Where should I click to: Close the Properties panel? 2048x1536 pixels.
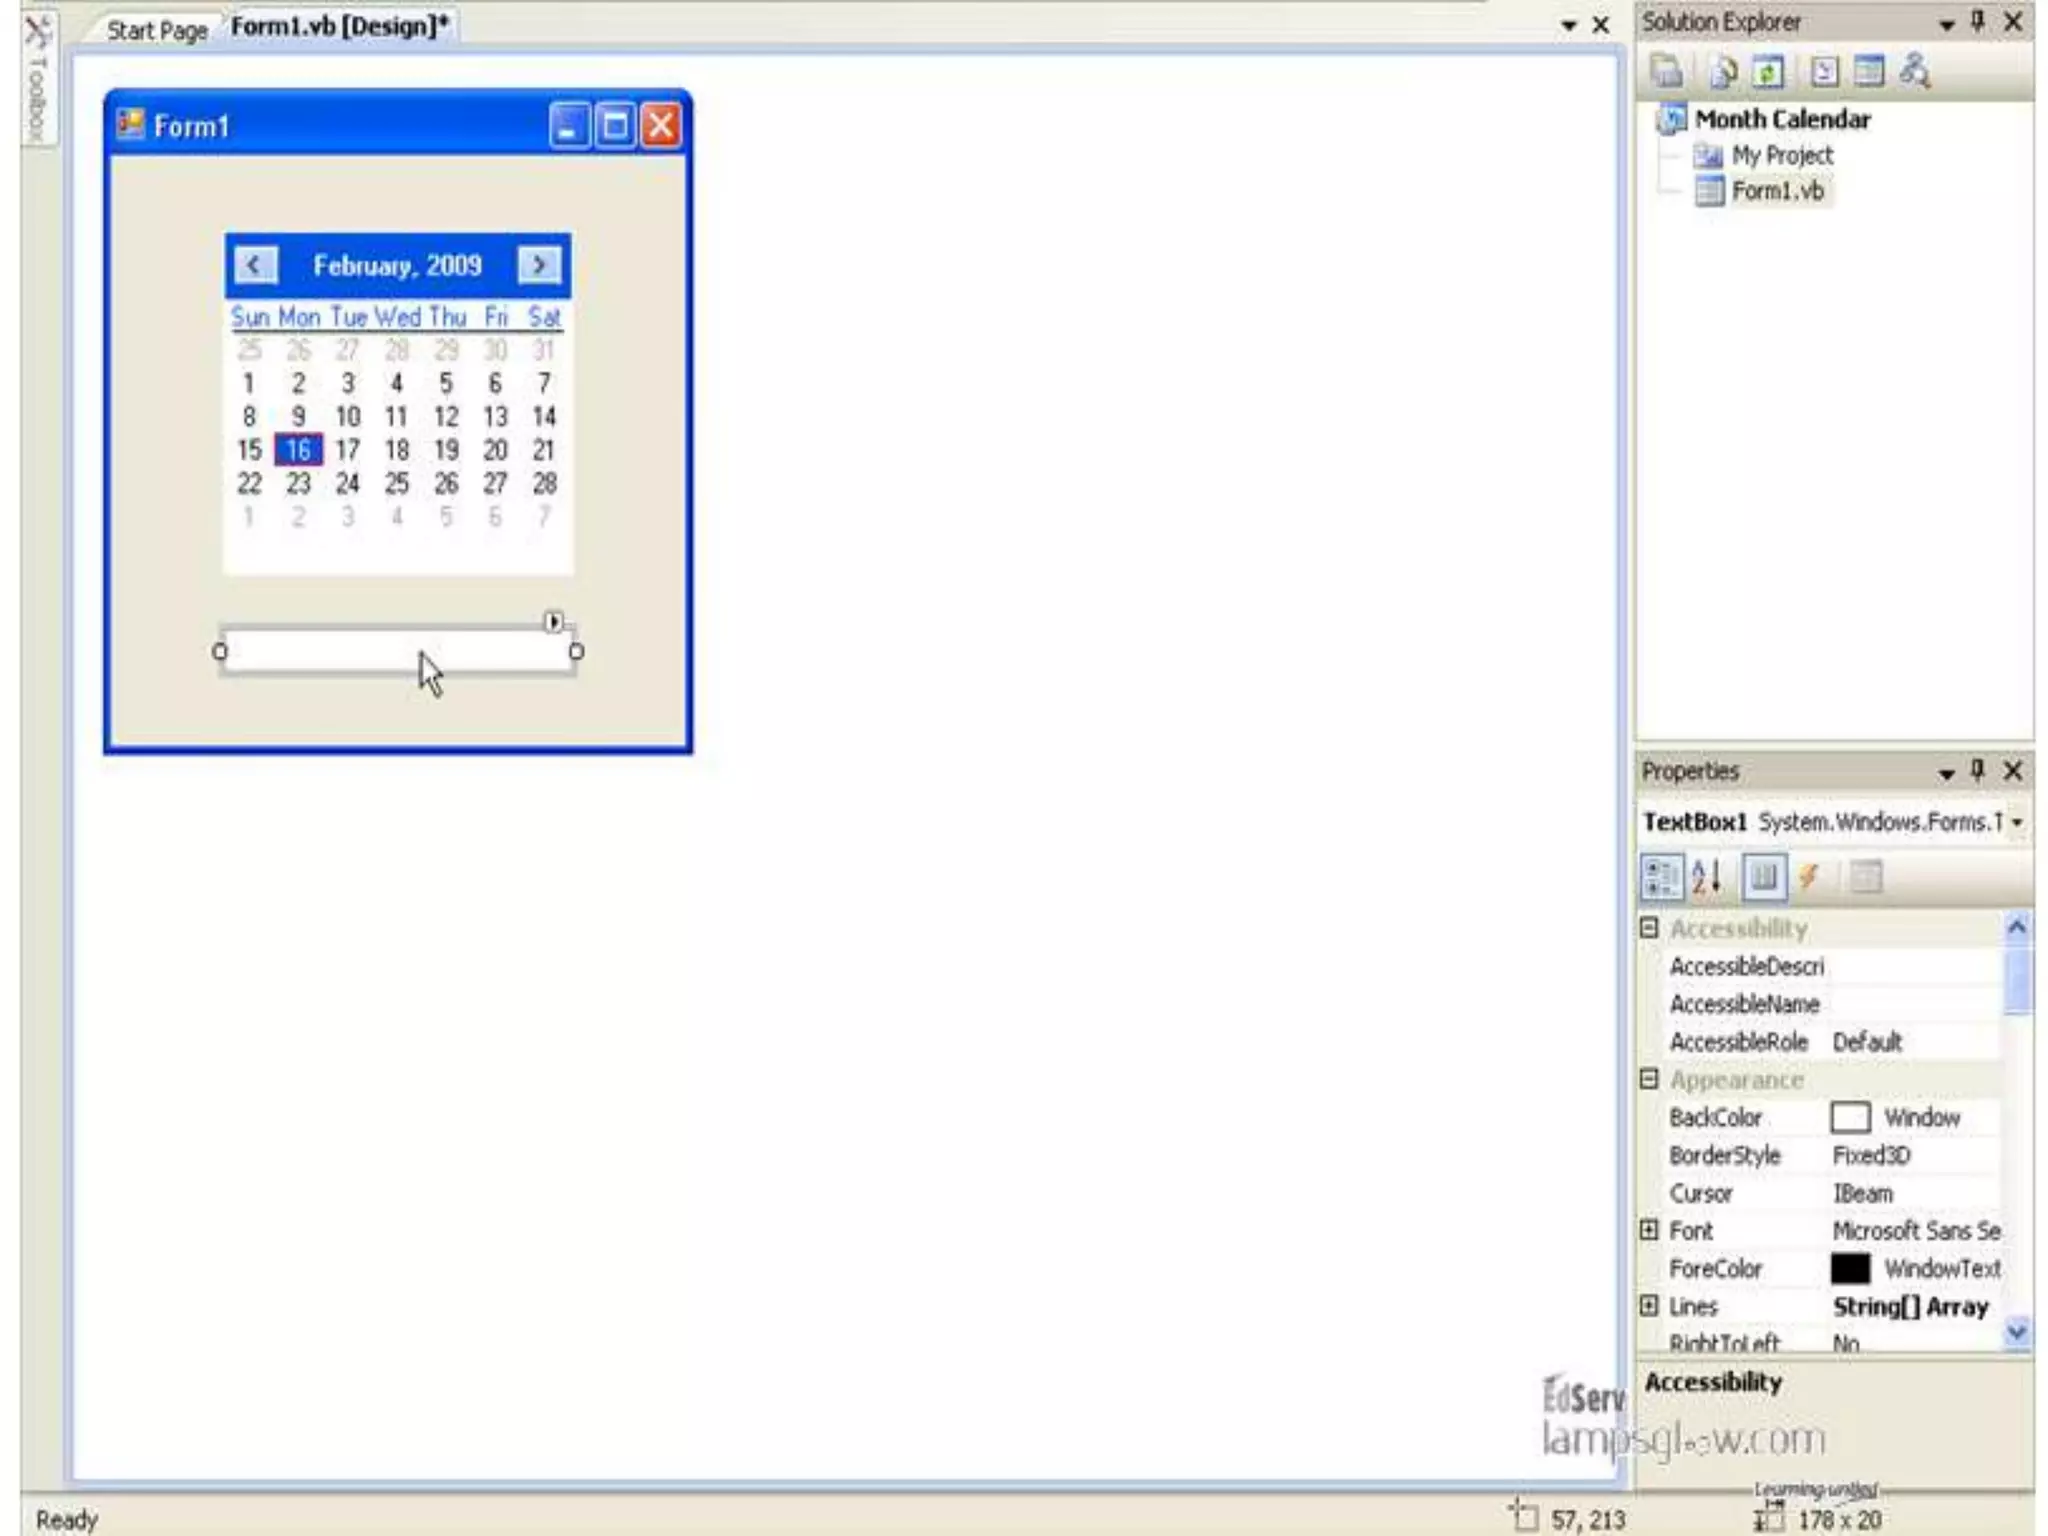click(2013, 770)
